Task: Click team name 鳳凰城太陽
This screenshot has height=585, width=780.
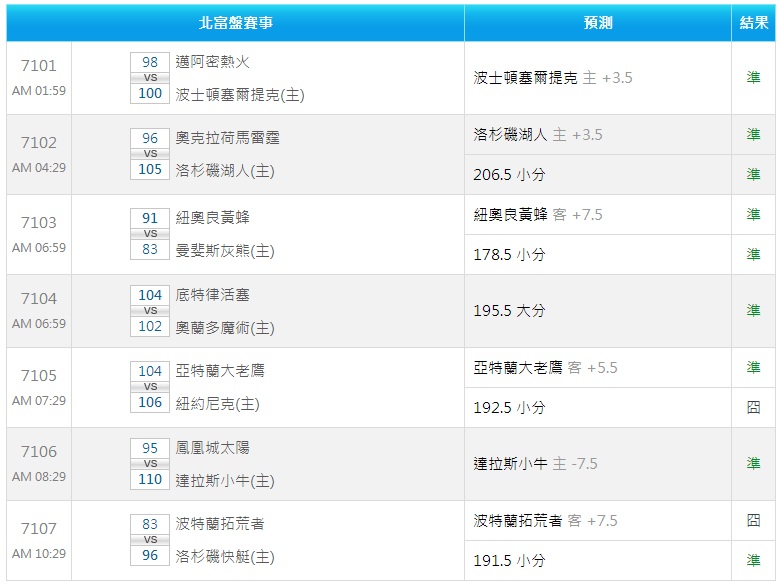Action: click(x=212, y=448)
